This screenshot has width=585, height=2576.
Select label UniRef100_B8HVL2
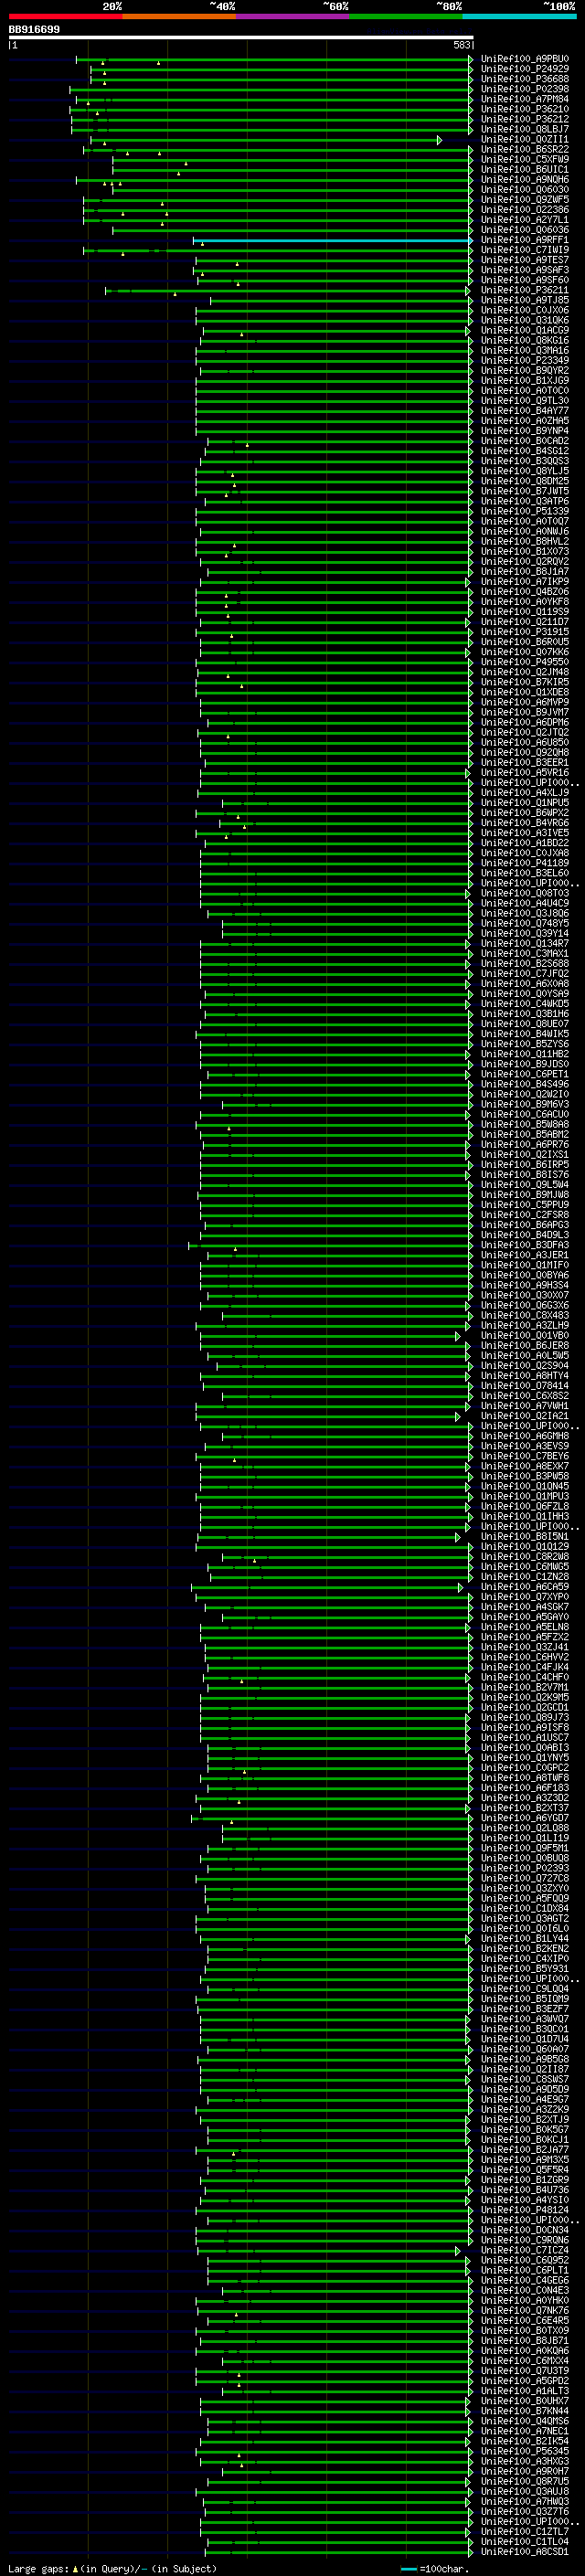click(524, 541)
